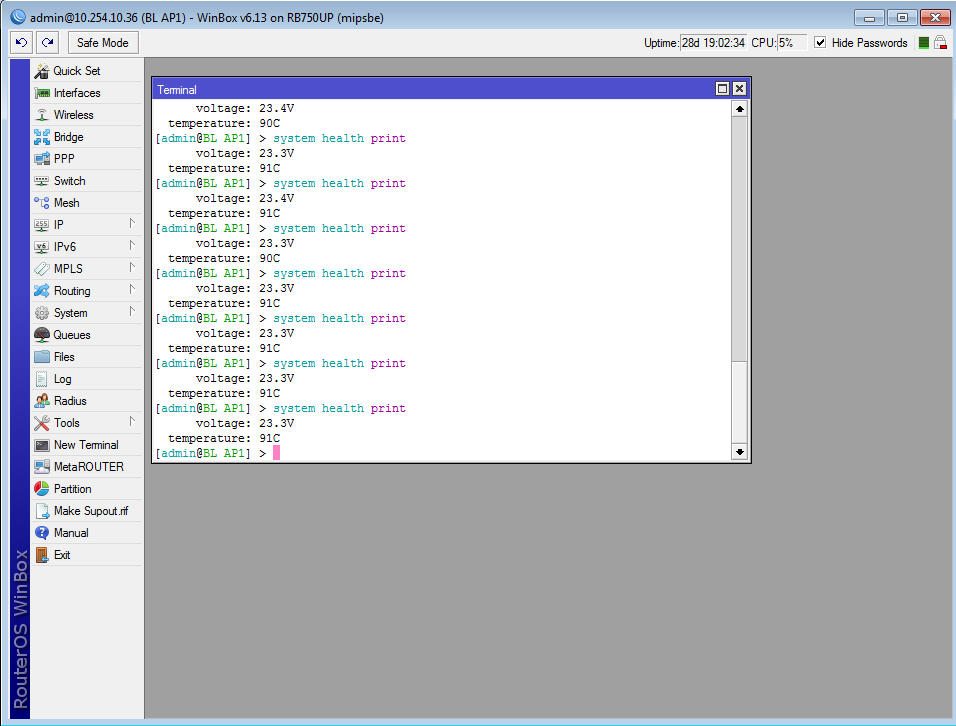
Task: Click the terminal command prompt line
Action: tap(400, 453)
